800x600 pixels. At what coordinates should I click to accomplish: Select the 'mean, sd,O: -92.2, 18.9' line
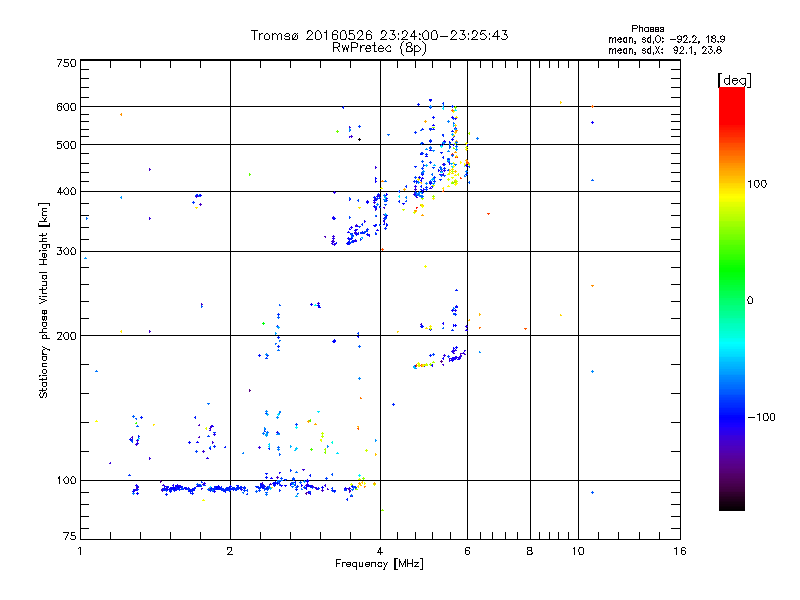click(666, 39)
